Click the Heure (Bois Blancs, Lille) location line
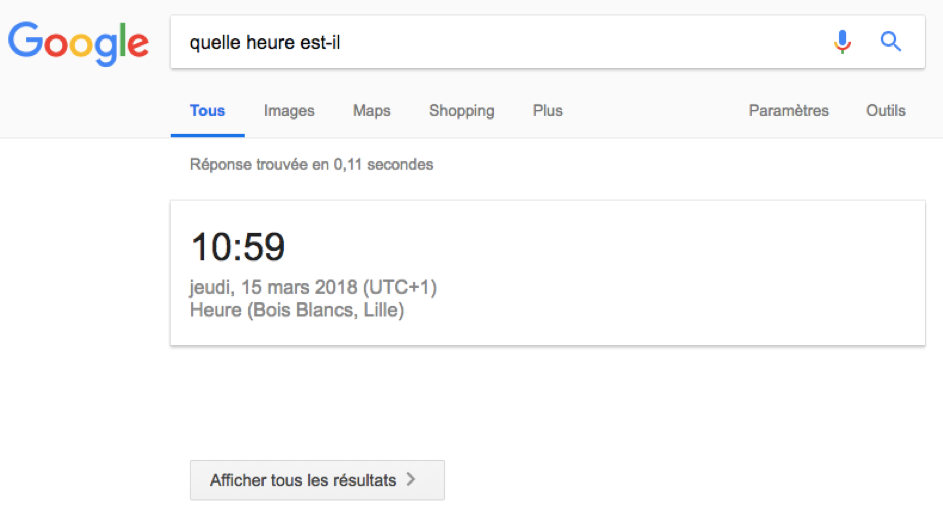 point(297,310)
